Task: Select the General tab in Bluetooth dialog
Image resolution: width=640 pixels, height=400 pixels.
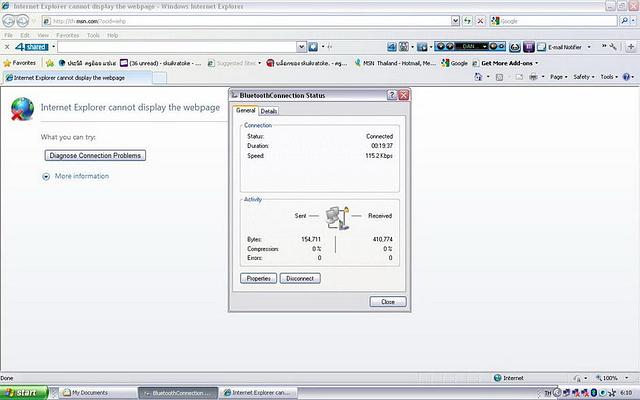Action: click(245, 110)
